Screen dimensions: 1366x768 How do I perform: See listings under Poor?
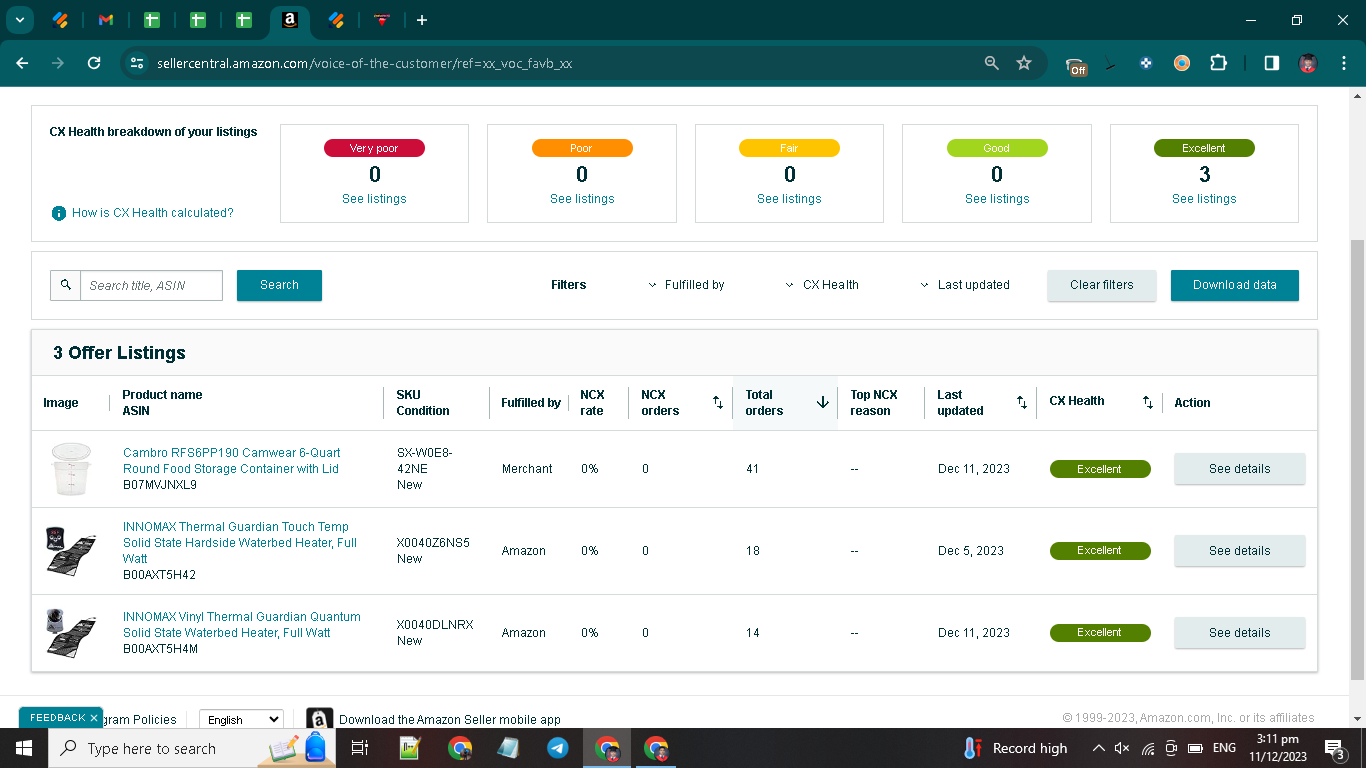click(x=582, y=199)
